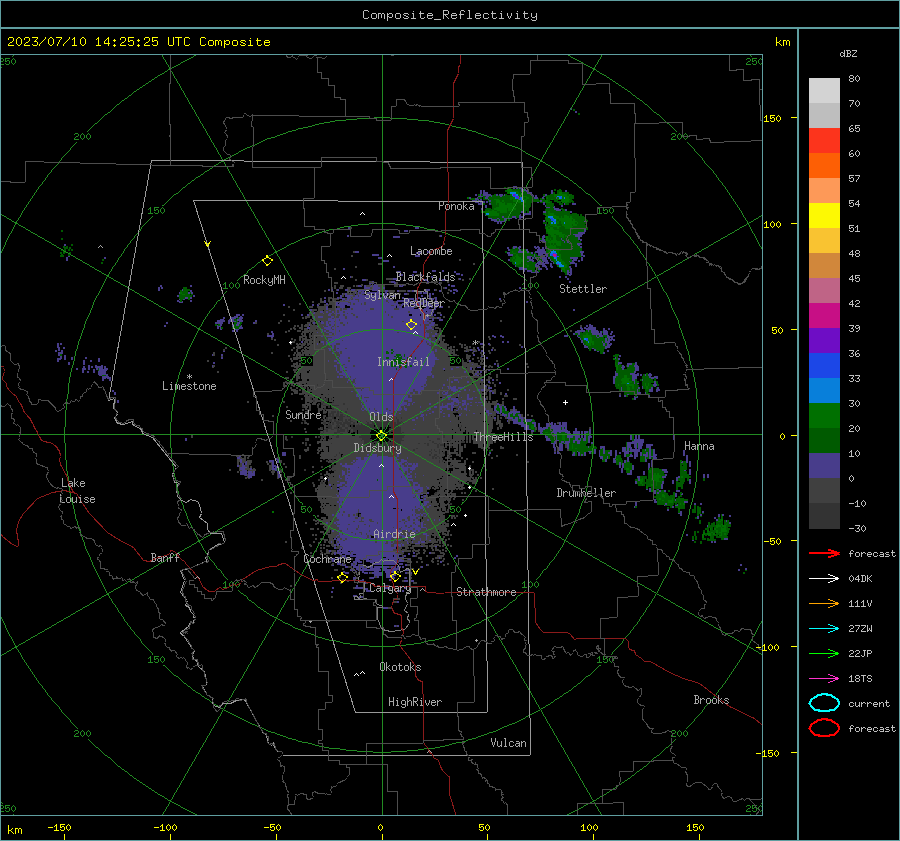Click the Blackfalds label
This screenshot has height=841, width=900.
425,277
